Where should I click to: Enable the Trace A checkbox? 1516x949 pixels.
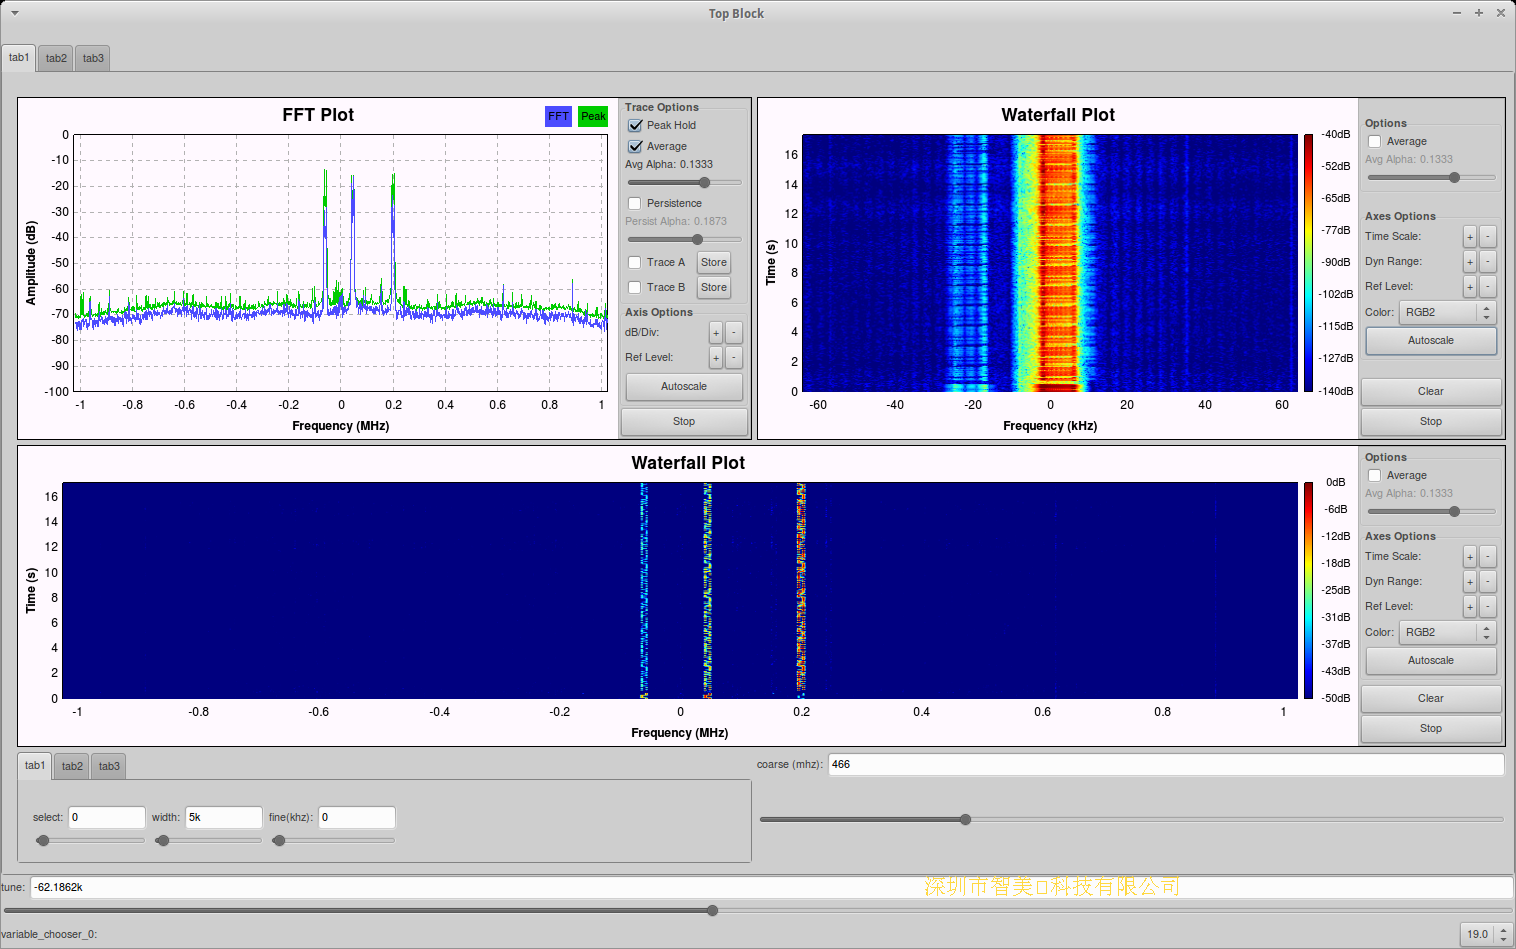[635, 263]
